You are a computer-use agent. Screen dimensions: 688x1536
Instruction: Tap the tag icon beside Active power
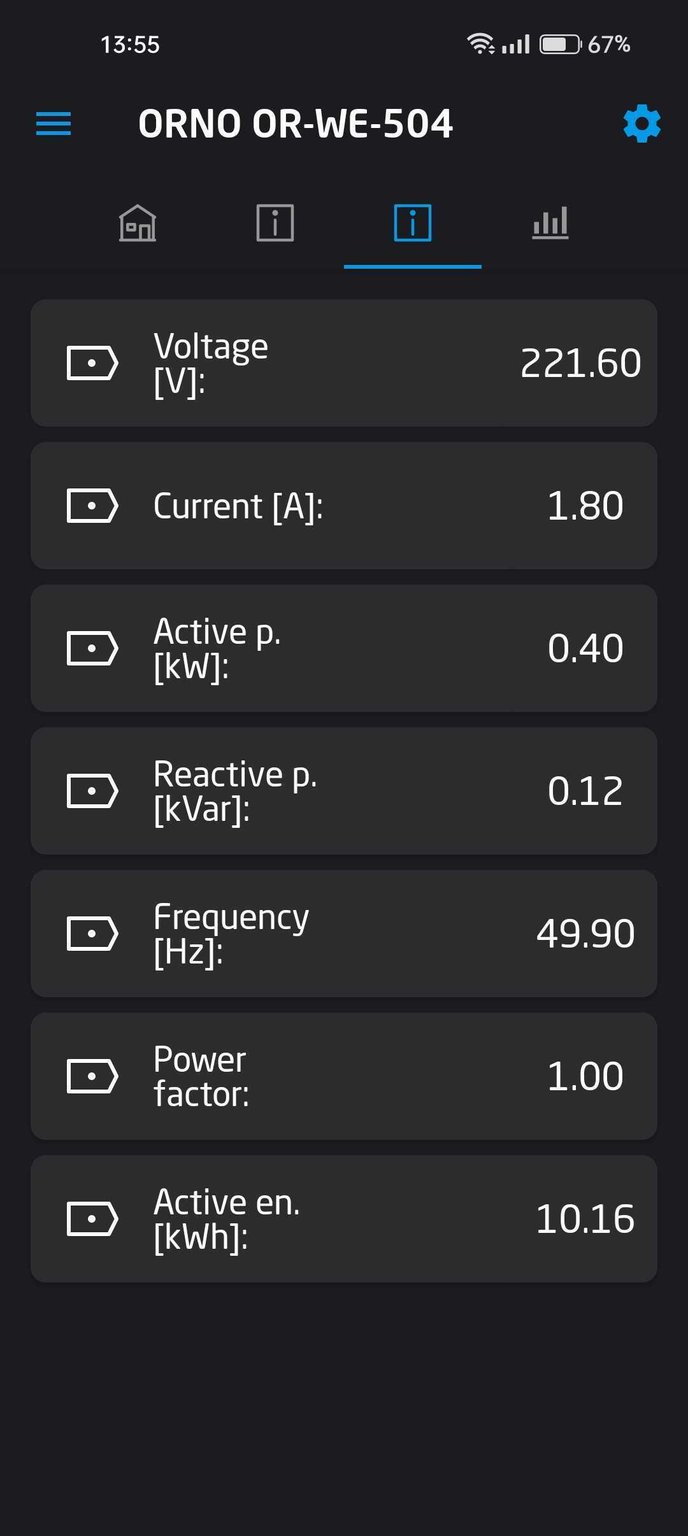[x=92, y=648]
